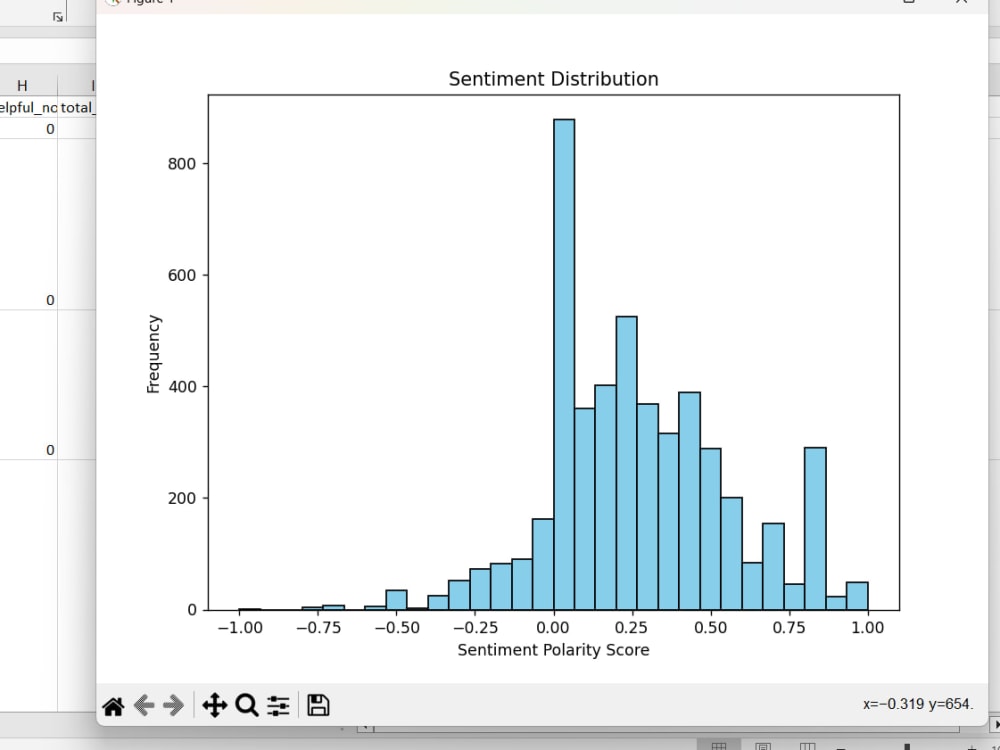Reset the plot with the Home icon

114,706
